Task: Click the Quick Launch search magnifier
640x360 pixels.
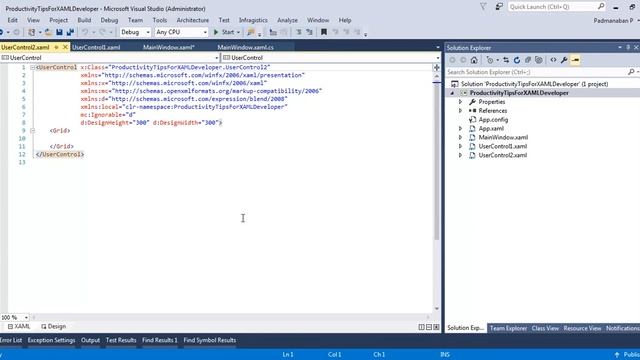Action: 601,7
